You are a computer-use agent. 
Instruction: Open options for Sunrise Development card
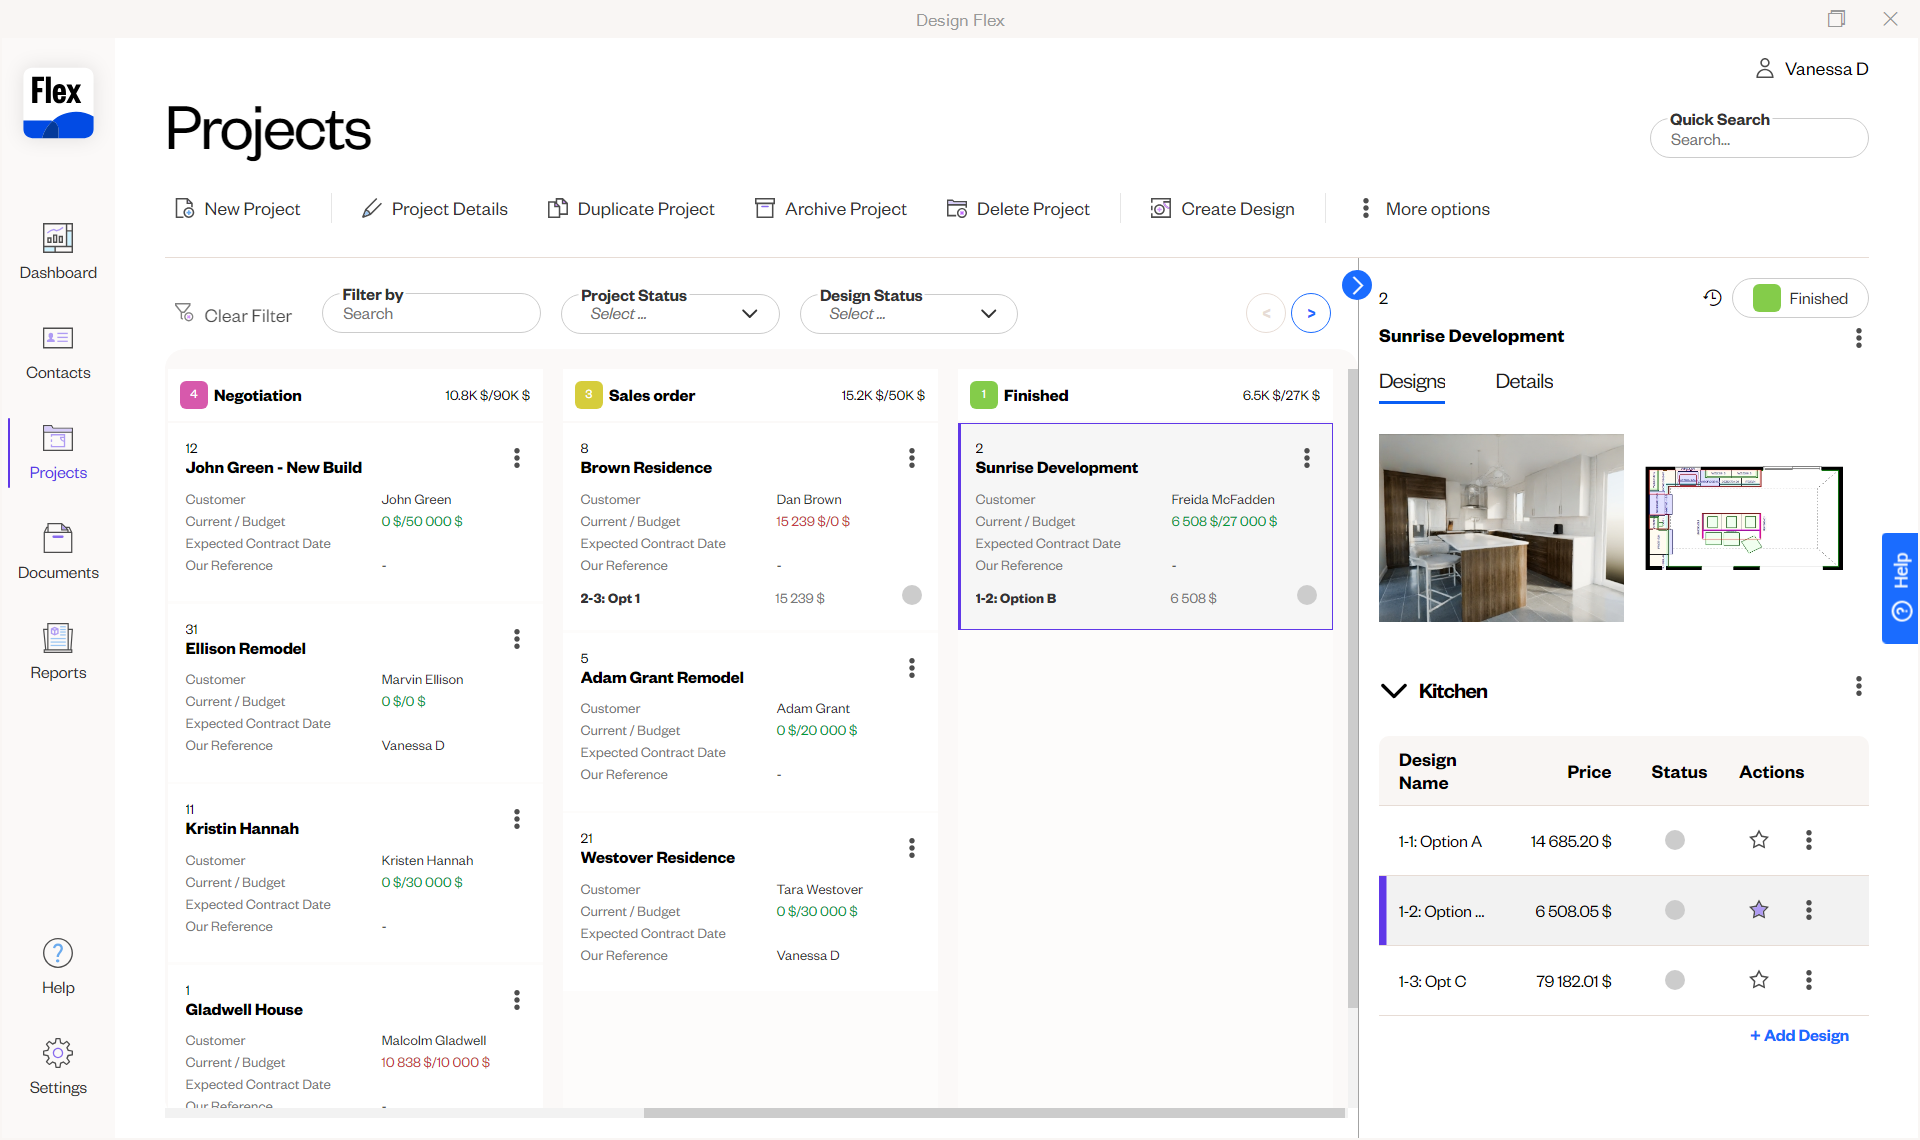click(1307, 458)
